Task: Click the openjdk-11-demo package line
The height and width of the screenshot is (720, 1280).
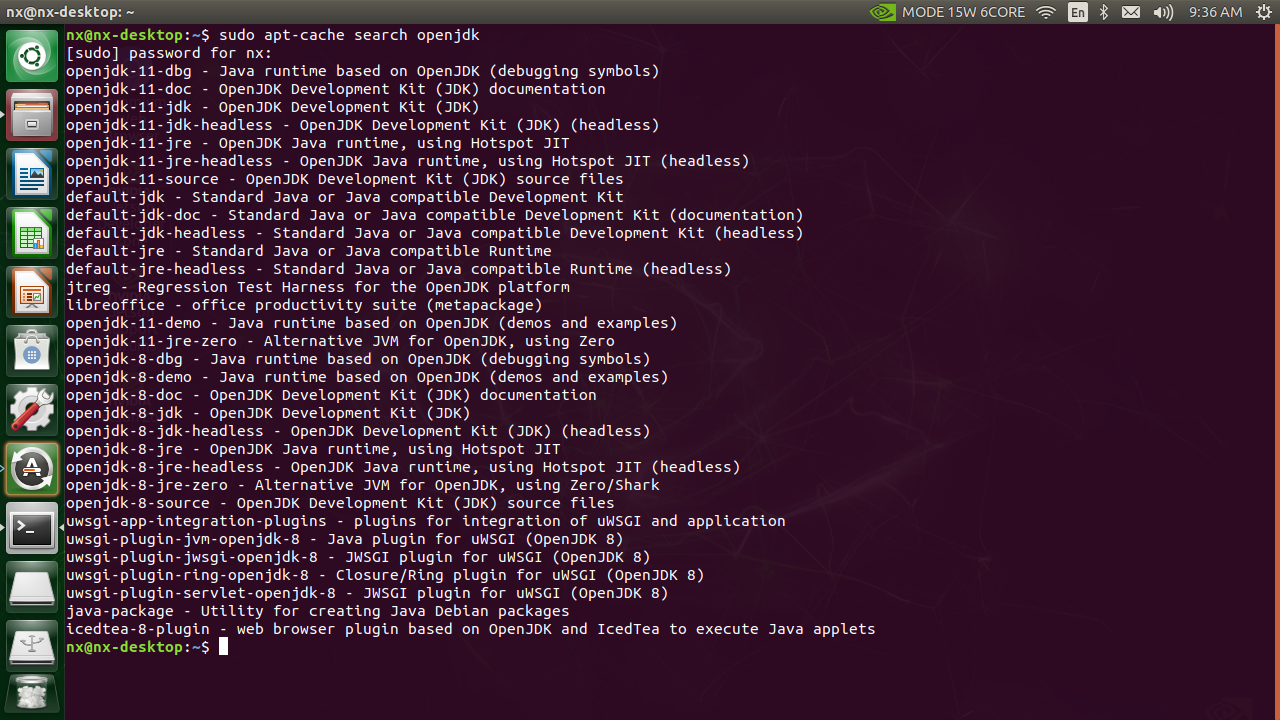Action: (372, 323)
